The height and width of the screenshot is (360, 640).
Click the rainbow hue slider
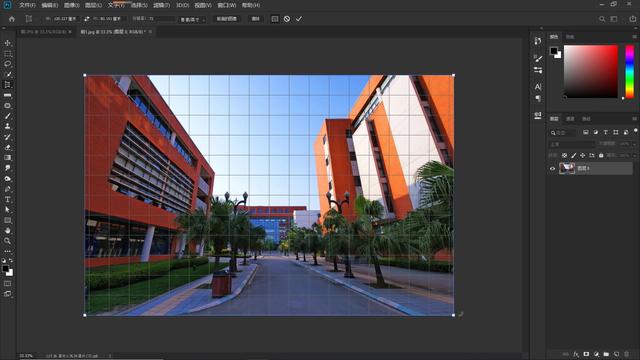pos(630,71)
